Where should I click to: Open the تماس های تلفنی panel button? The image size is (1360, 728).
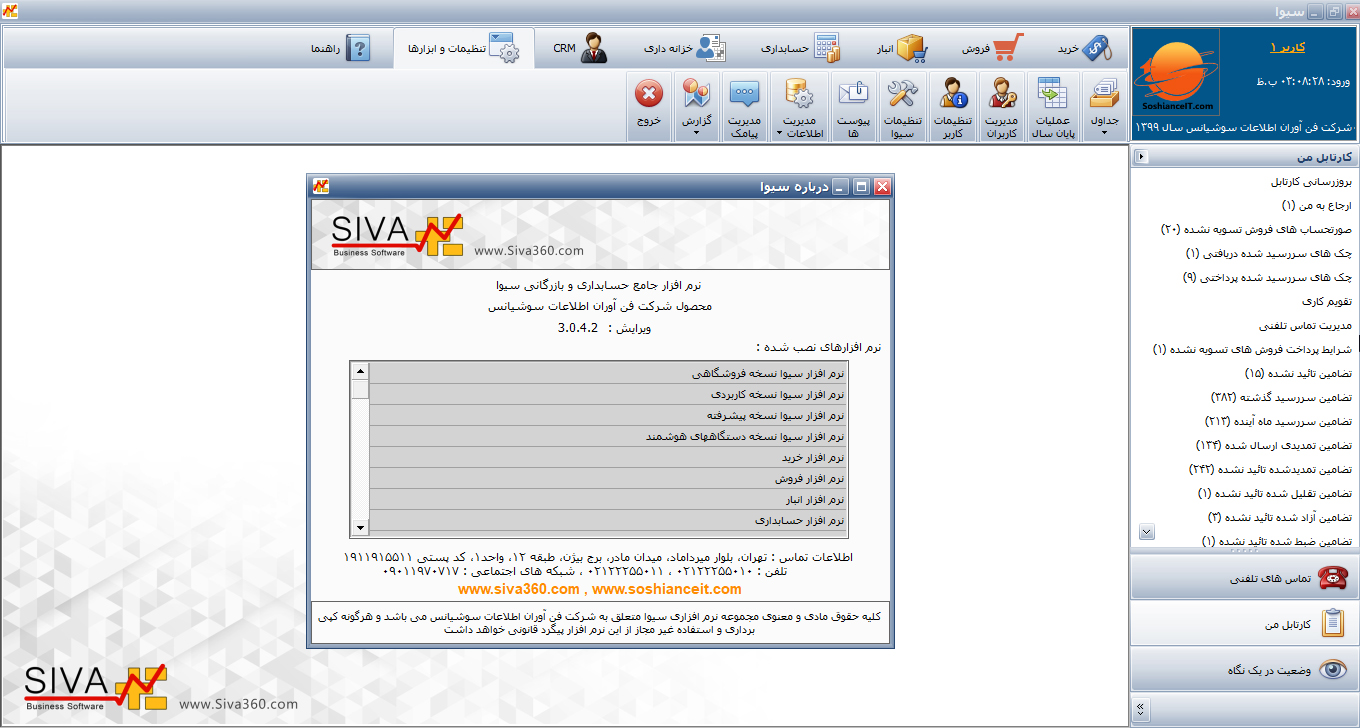[1245, 578]
